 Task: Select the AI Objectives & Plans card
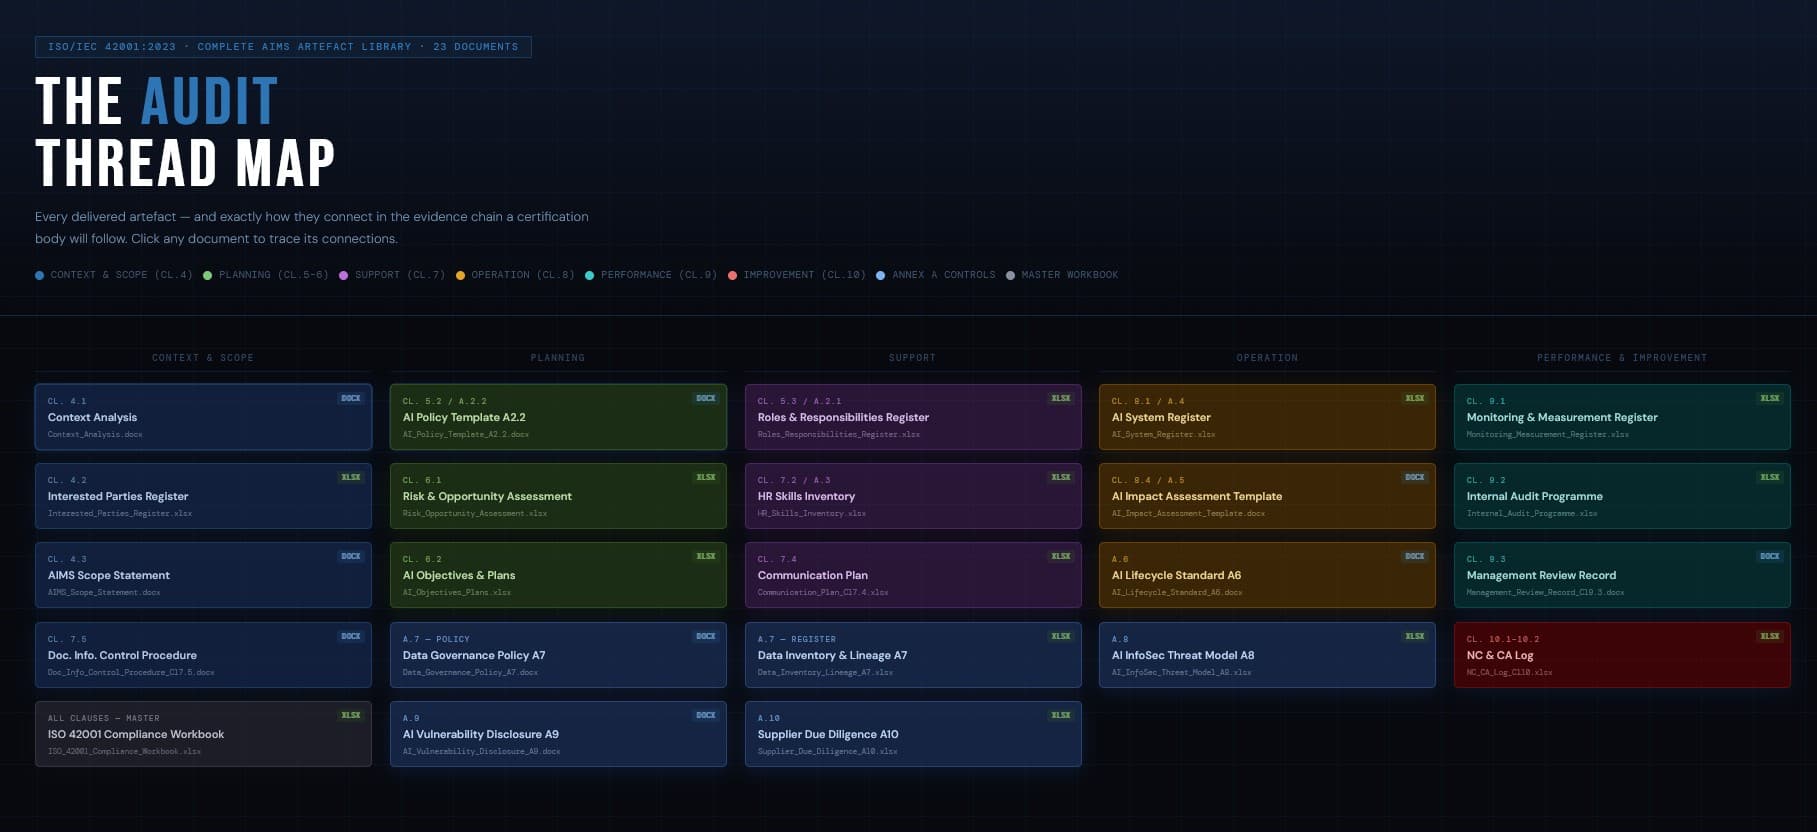558,575
